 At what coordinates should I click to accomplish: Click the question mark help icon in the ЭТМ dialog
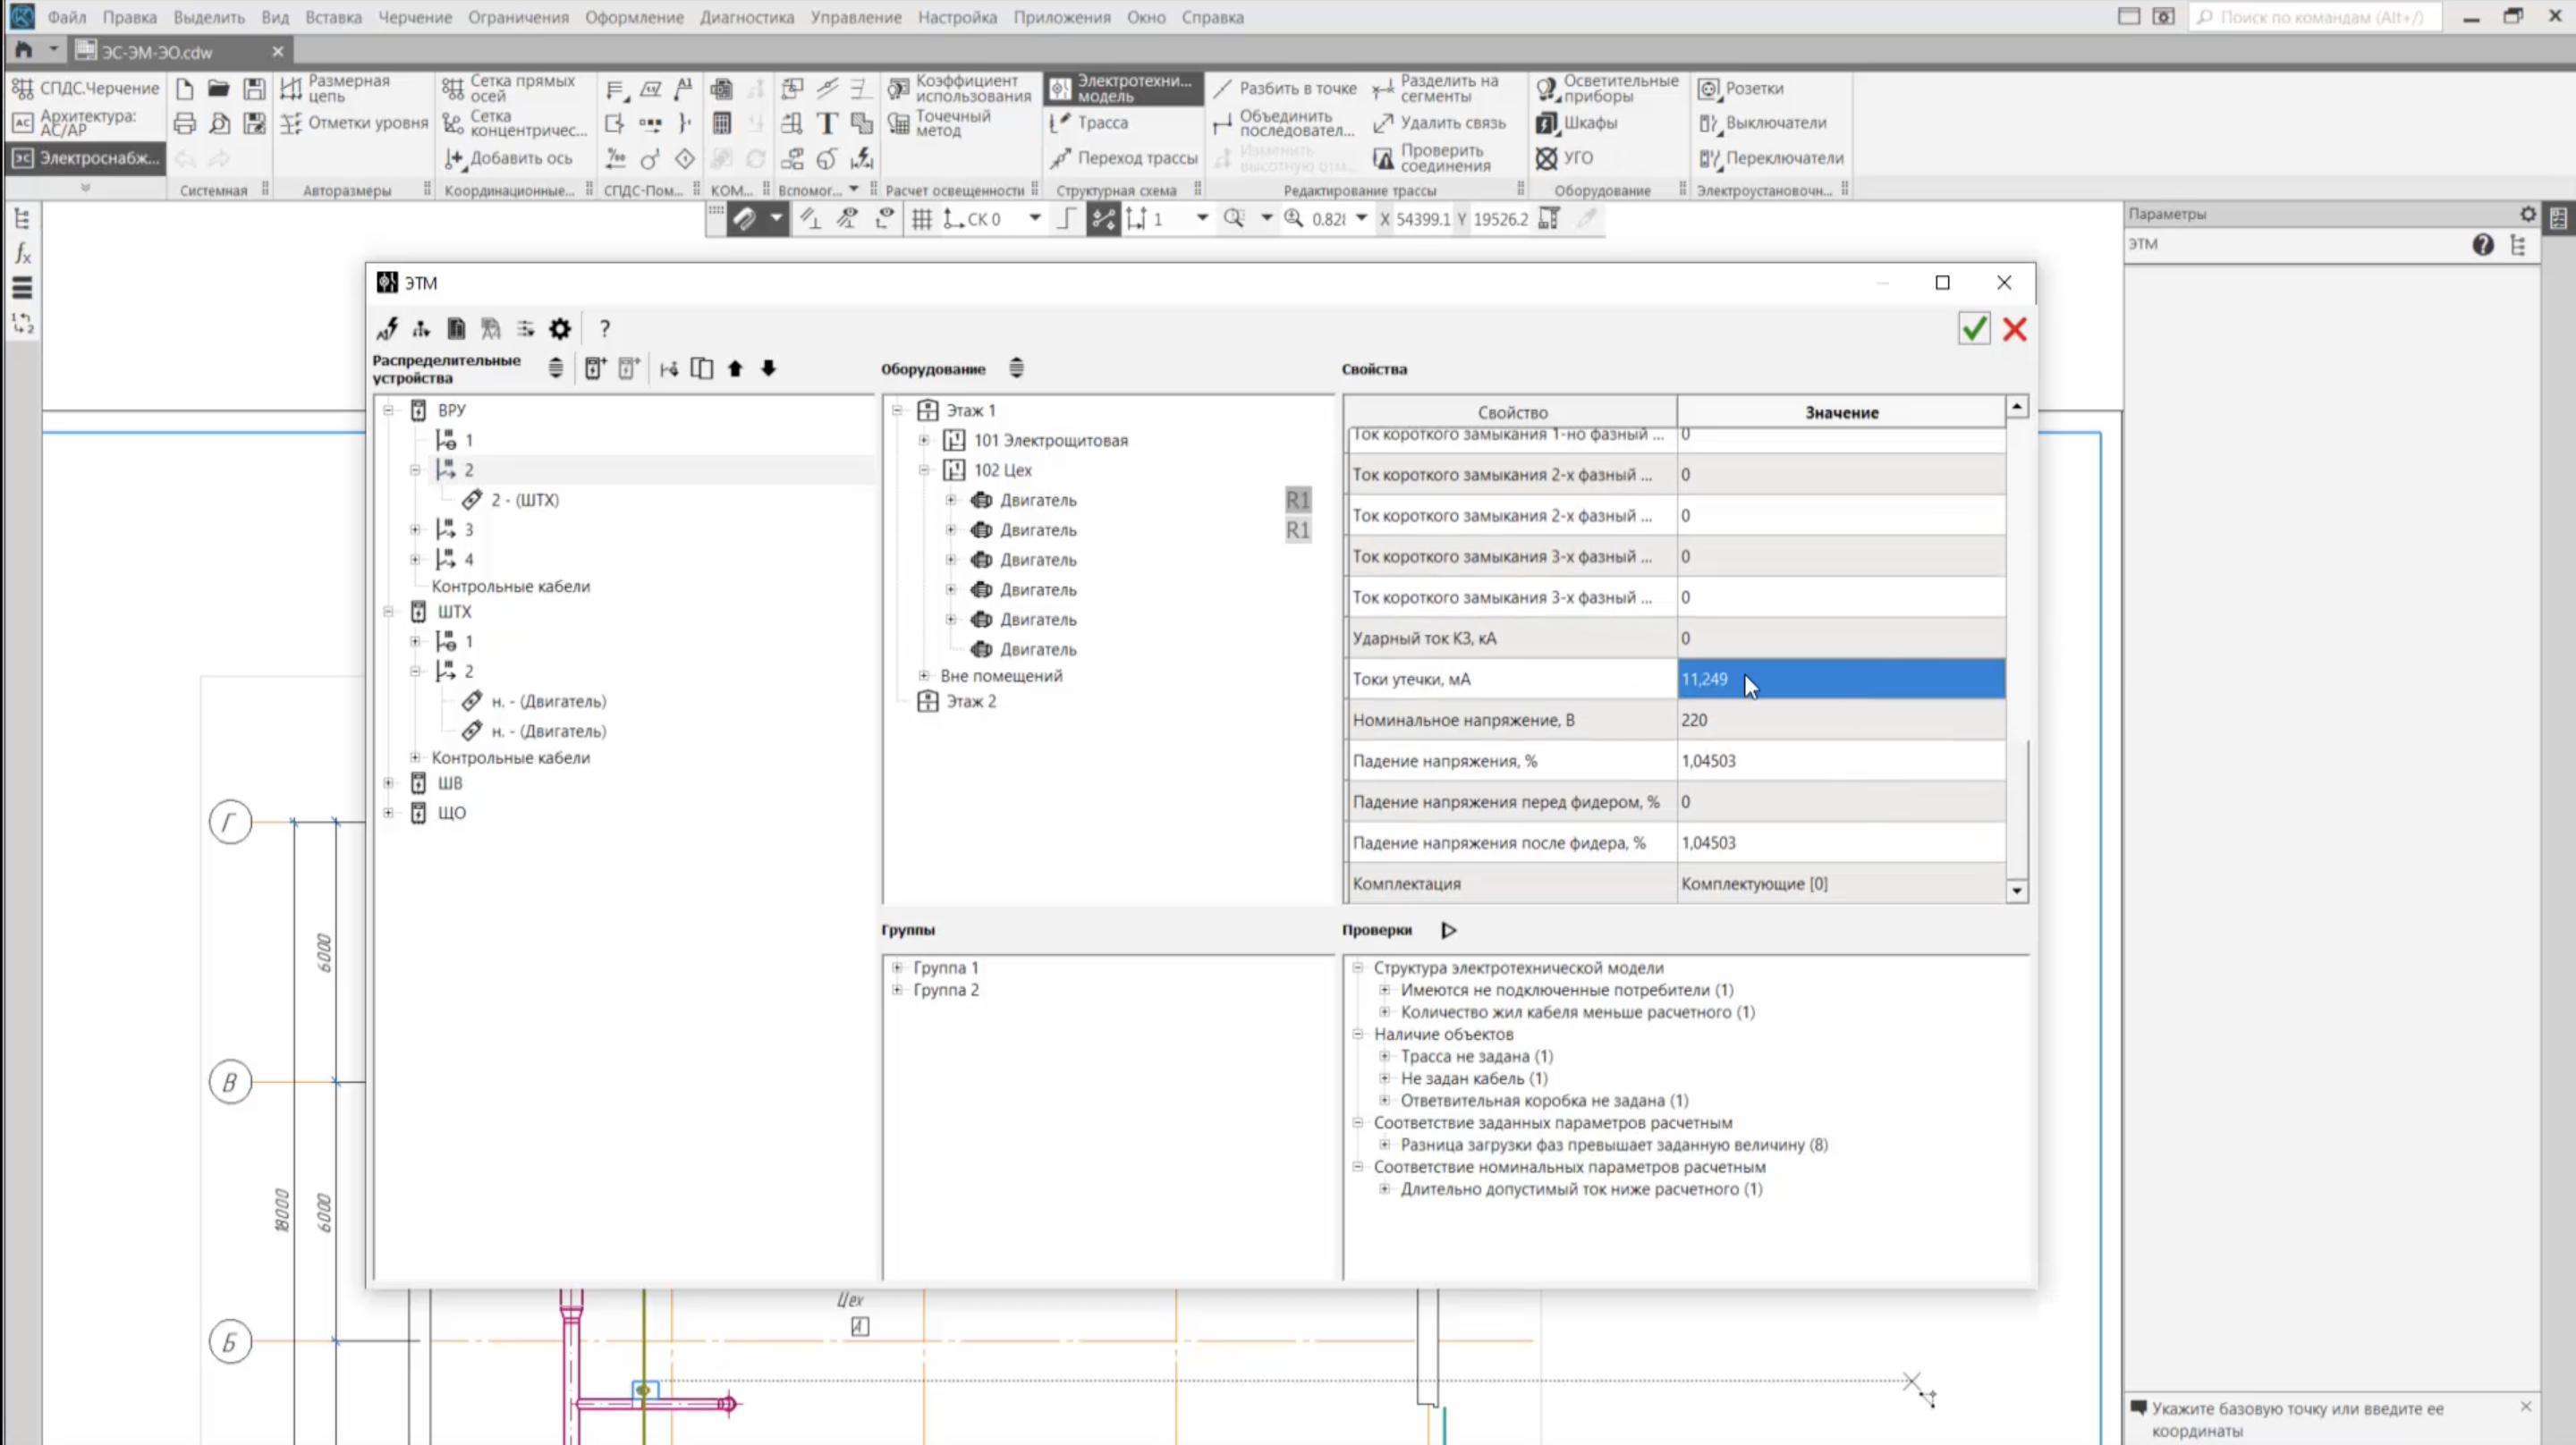[604, 329]
